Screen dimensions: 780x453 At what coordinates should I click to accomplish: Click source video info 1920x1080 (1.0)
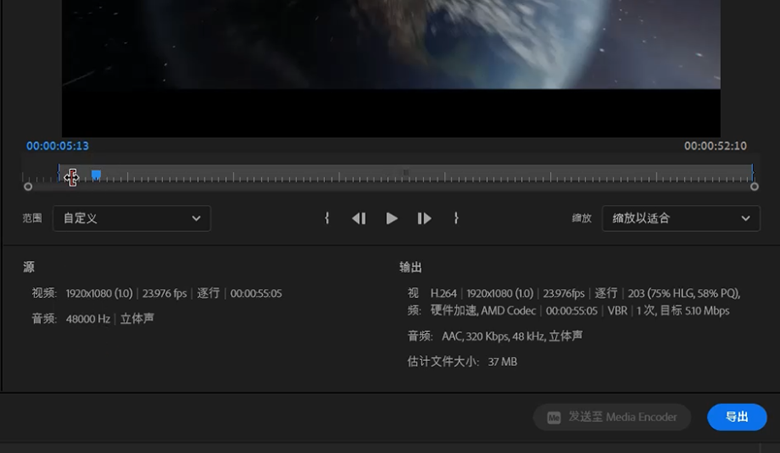click(99, 293)
